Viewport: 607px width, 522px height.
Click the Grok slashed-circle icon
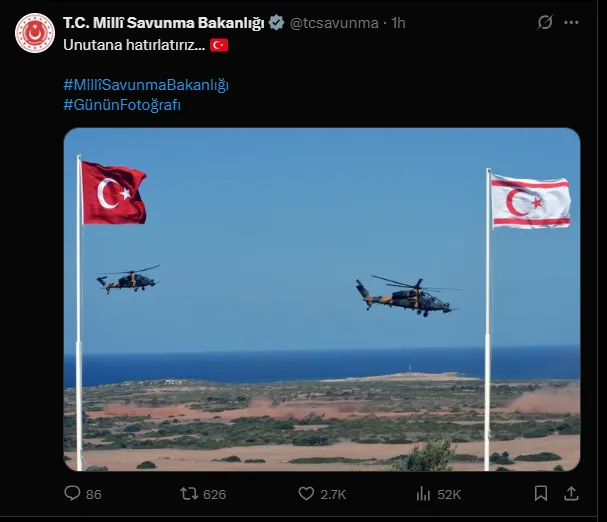pos(545,22)
